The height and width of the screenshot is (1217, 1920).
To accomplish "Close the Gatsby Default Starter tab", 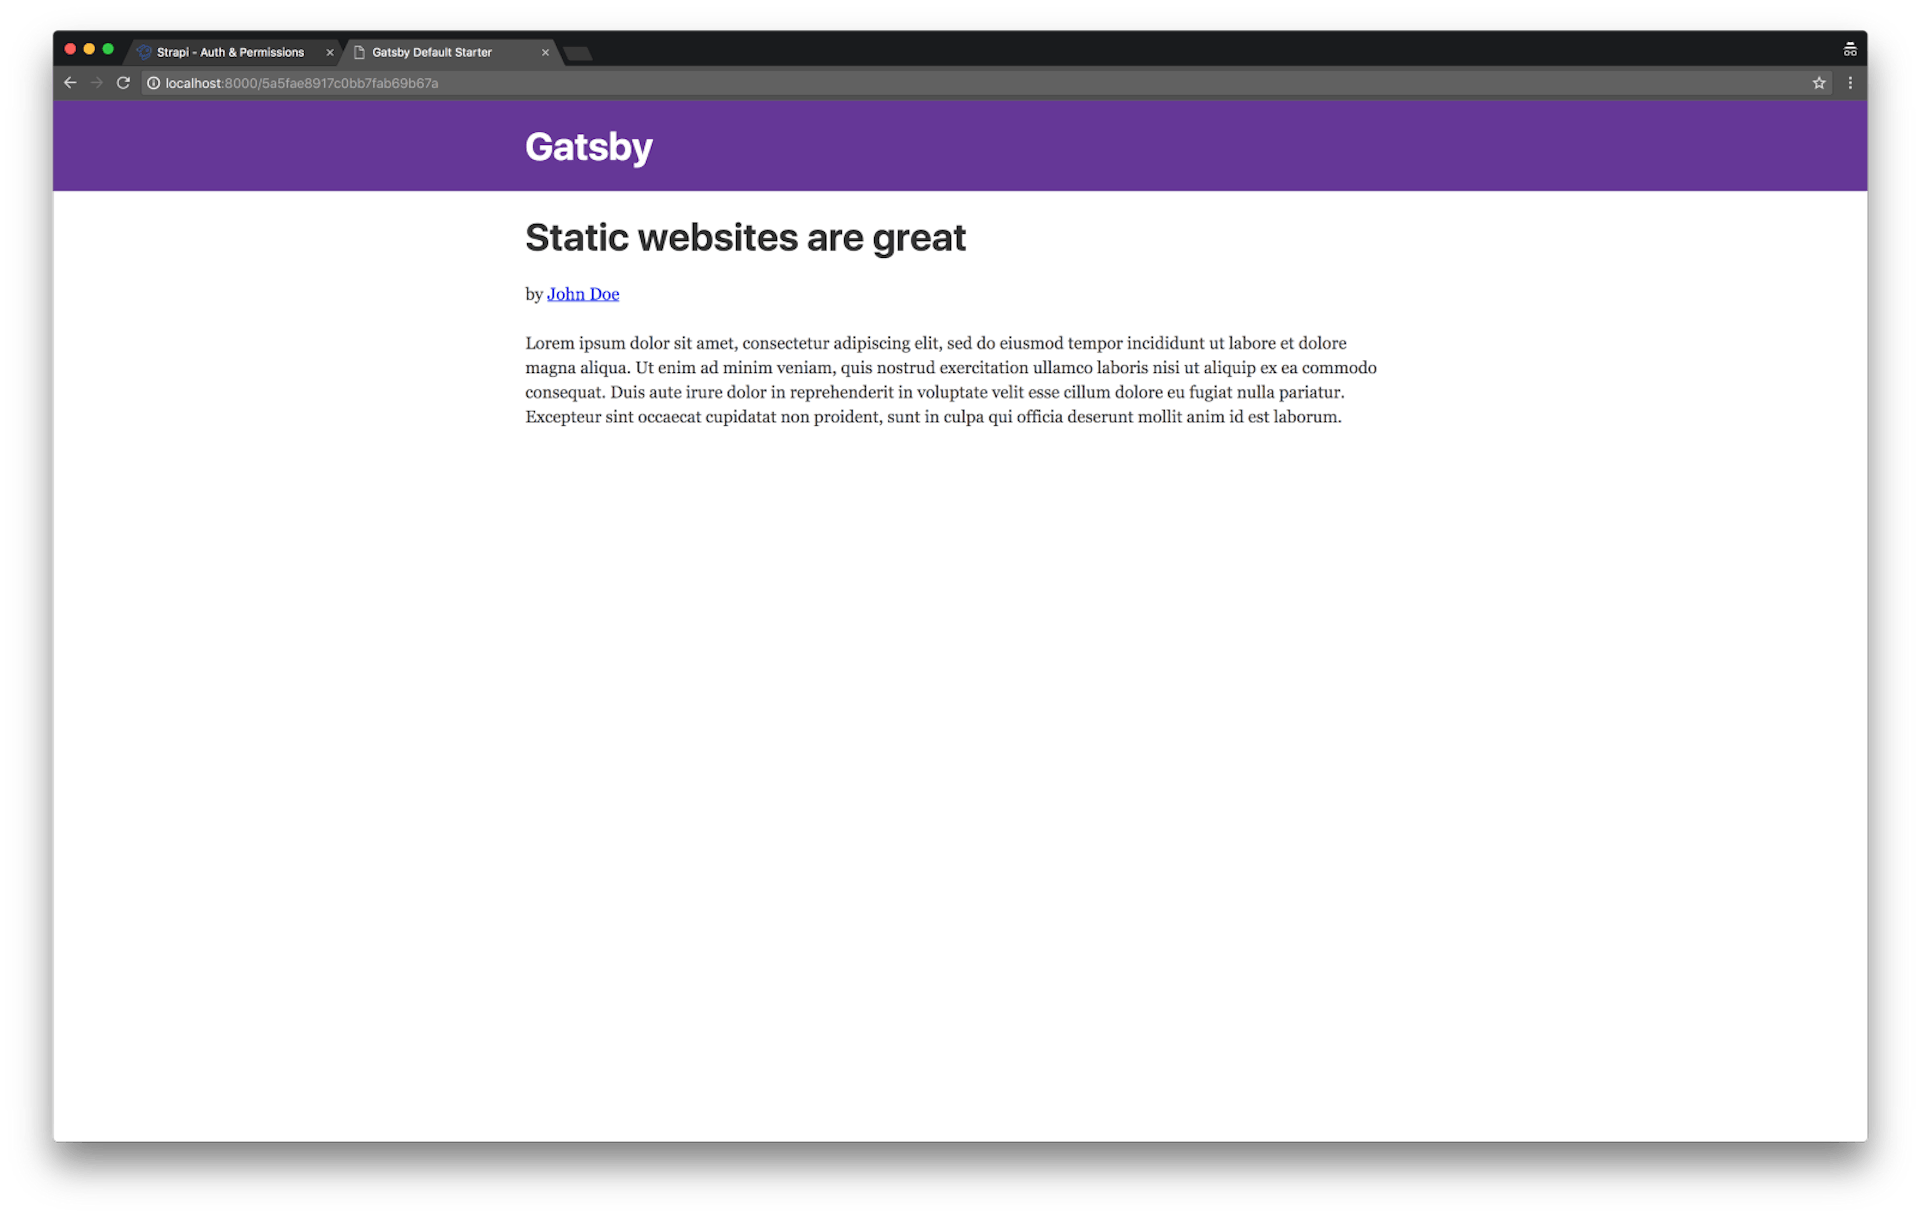I will pos(545,52).
